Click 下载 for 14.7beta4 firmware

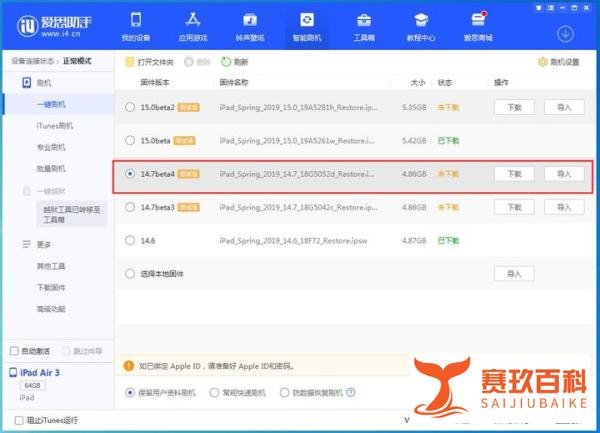pyautogui.click(x=514, y=174)
